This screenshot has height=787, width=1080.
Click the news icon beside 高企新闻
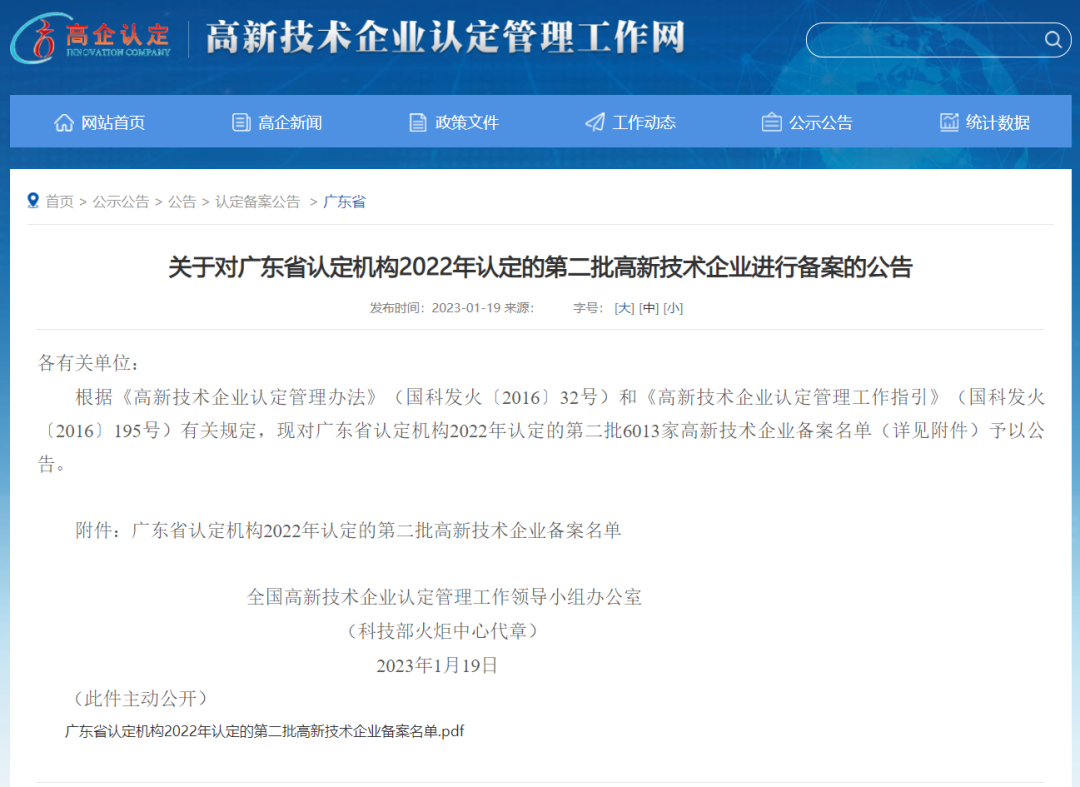241,123
